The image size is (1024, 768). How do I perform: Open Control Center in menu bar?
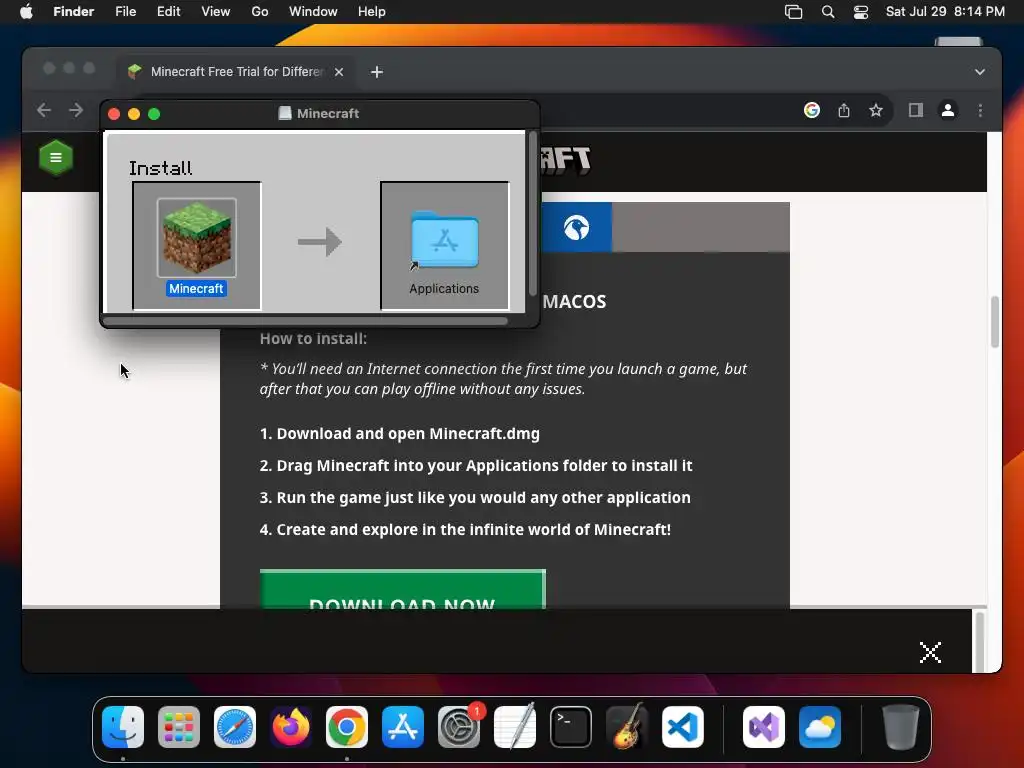coord(861,12)
